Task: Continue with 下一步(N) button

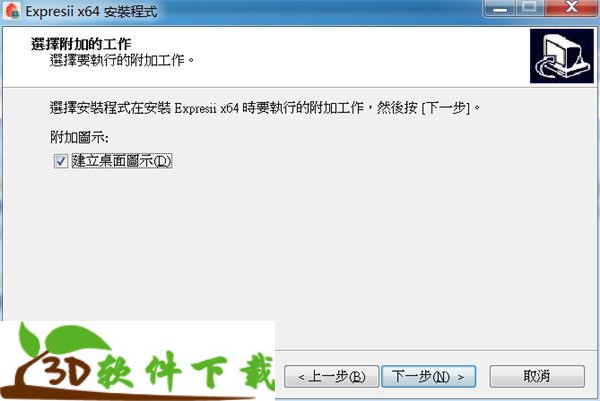Action: click(429, 377)
